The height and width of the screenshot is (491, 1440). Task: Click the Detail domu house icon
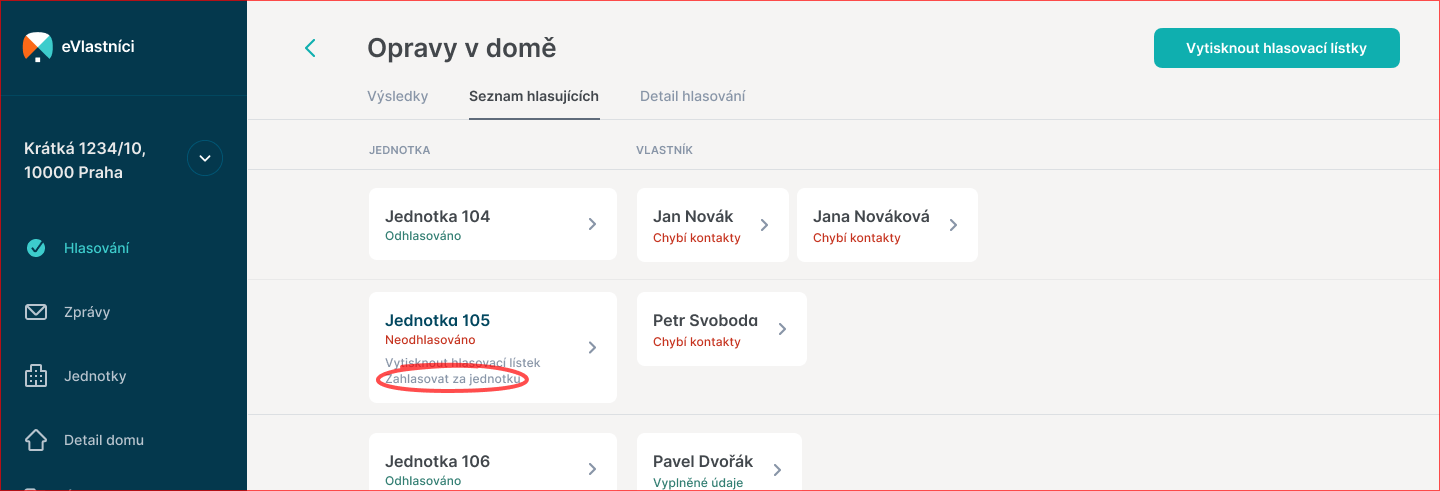tap(36, 440)
